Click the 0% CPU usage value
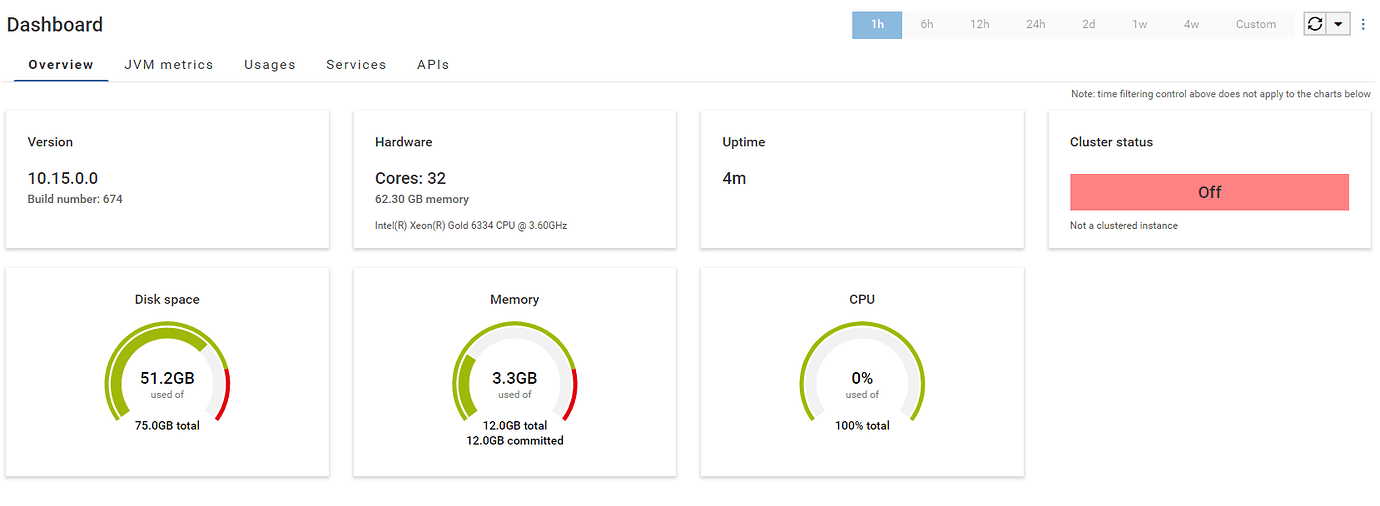This screenshot has width=1380, height=506. pyautogui.click(x=862, y=378)
